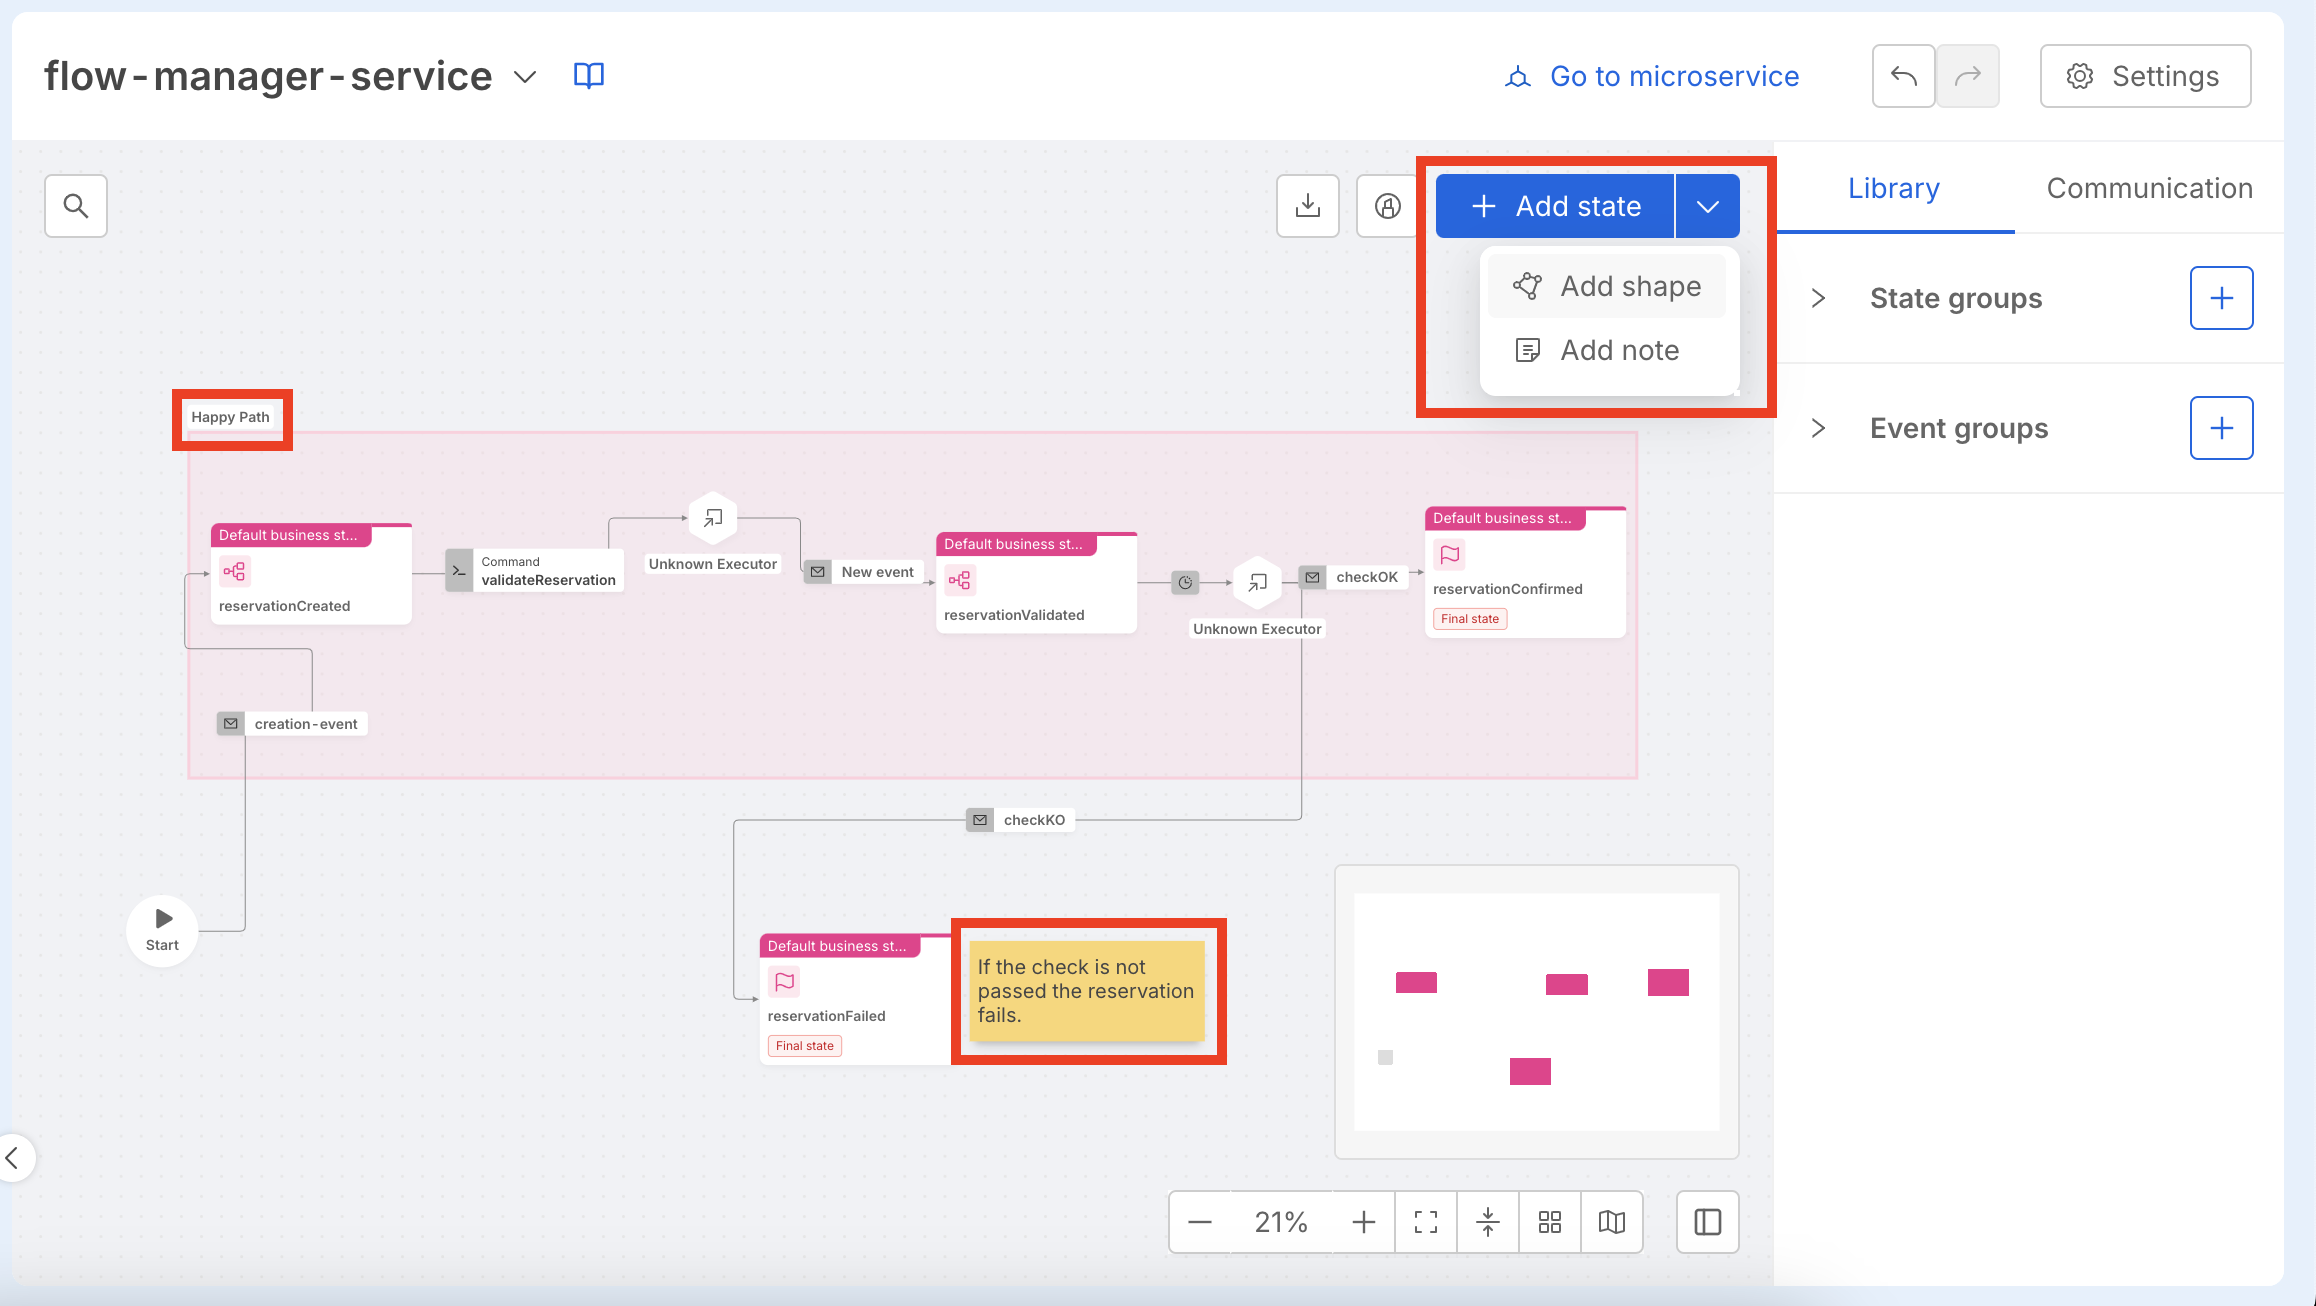The image size is (2316, 1306).
Task: Click the minimap icon in the zoom bar
Action: pos(1611,1221)
